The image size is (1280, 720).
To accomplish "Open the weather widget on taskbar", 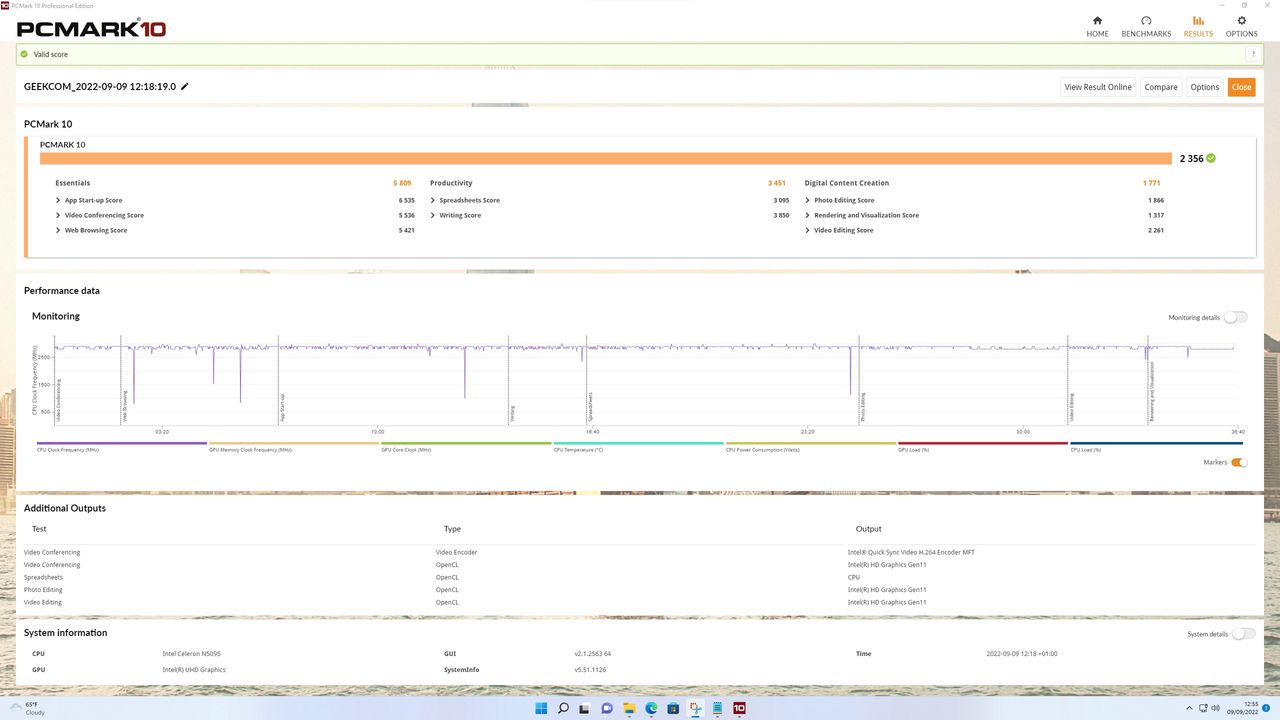I will (x=26, y=708).
